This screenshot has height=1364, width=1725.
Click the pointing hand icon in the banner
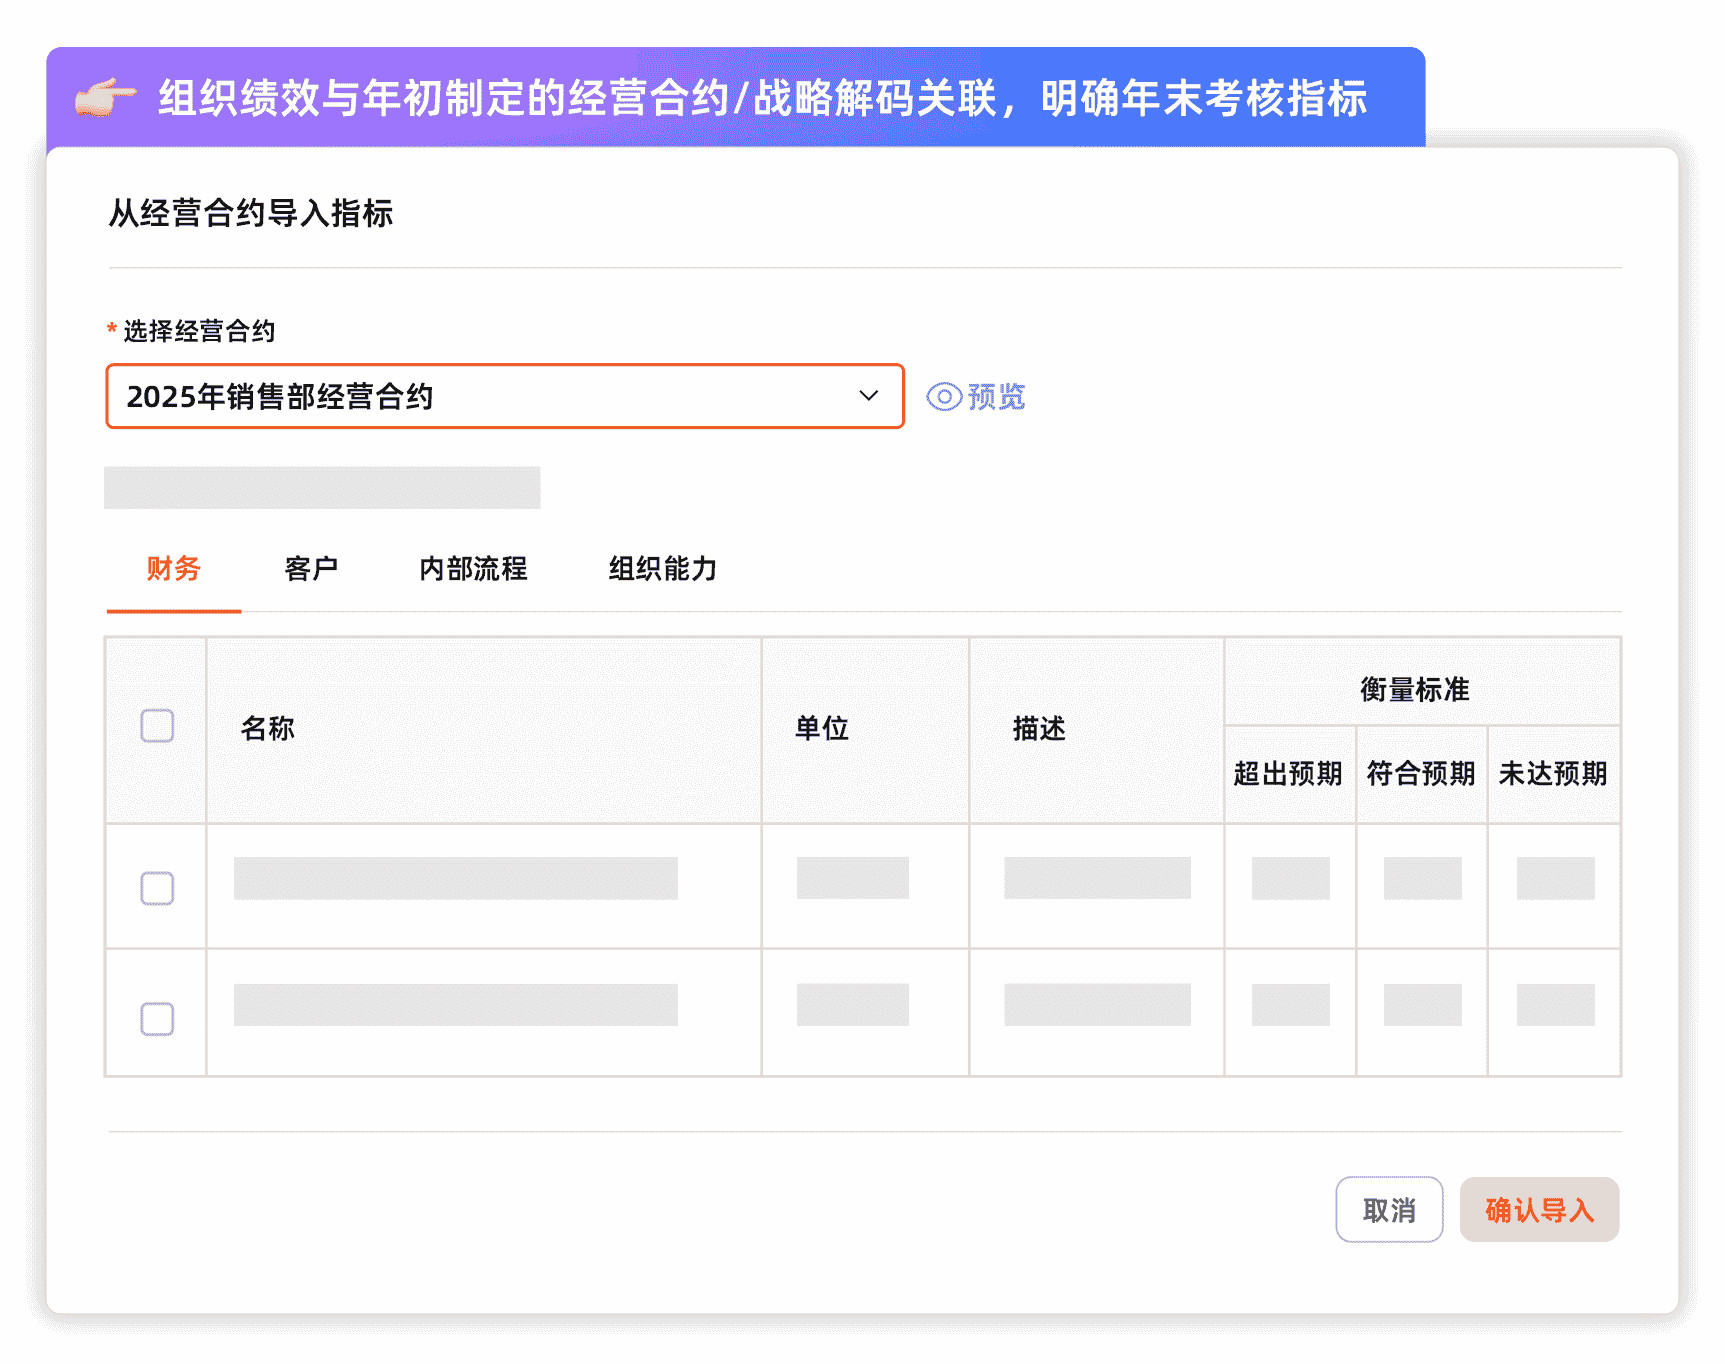103,99
